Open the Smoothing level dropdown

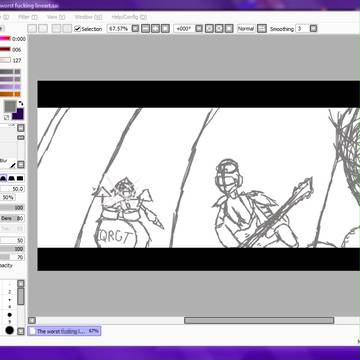313,29
